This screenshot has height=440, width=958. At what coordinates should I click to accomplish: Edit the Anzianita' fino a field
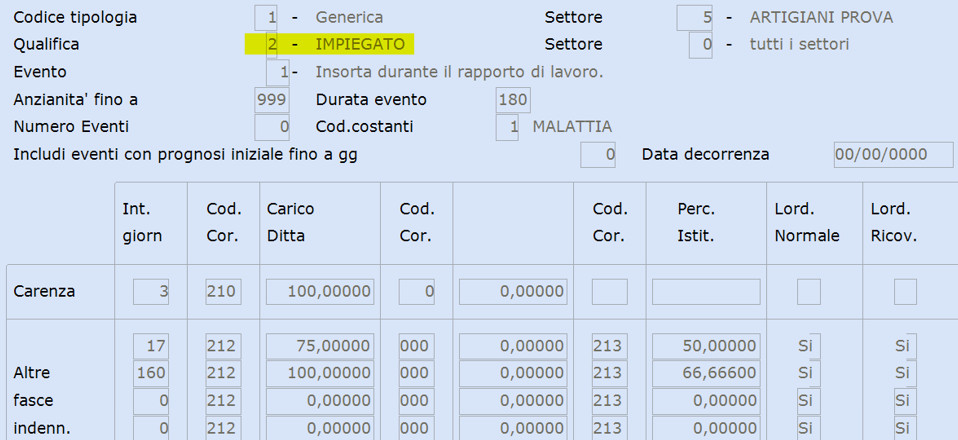click(272, 100)
